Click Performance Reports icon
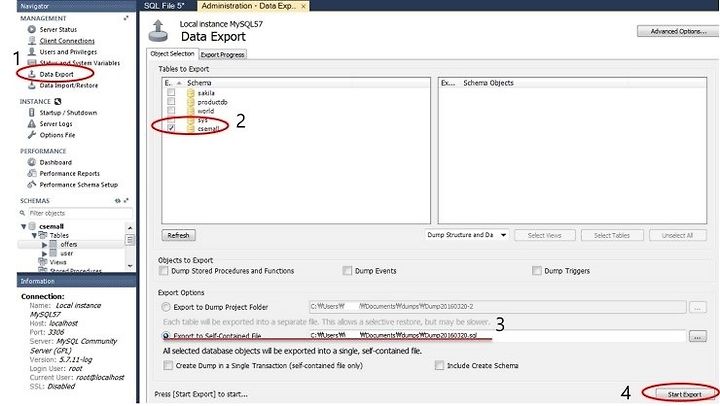Screen dimensions: 720x406 point(32,173)
